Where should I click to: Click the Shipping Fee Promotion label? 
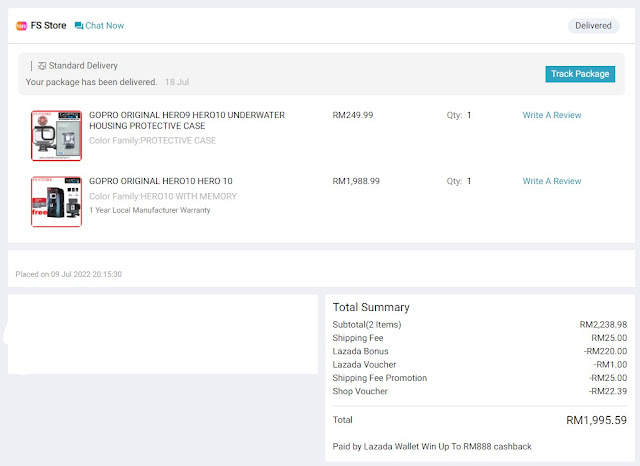(x=380, y=378)
